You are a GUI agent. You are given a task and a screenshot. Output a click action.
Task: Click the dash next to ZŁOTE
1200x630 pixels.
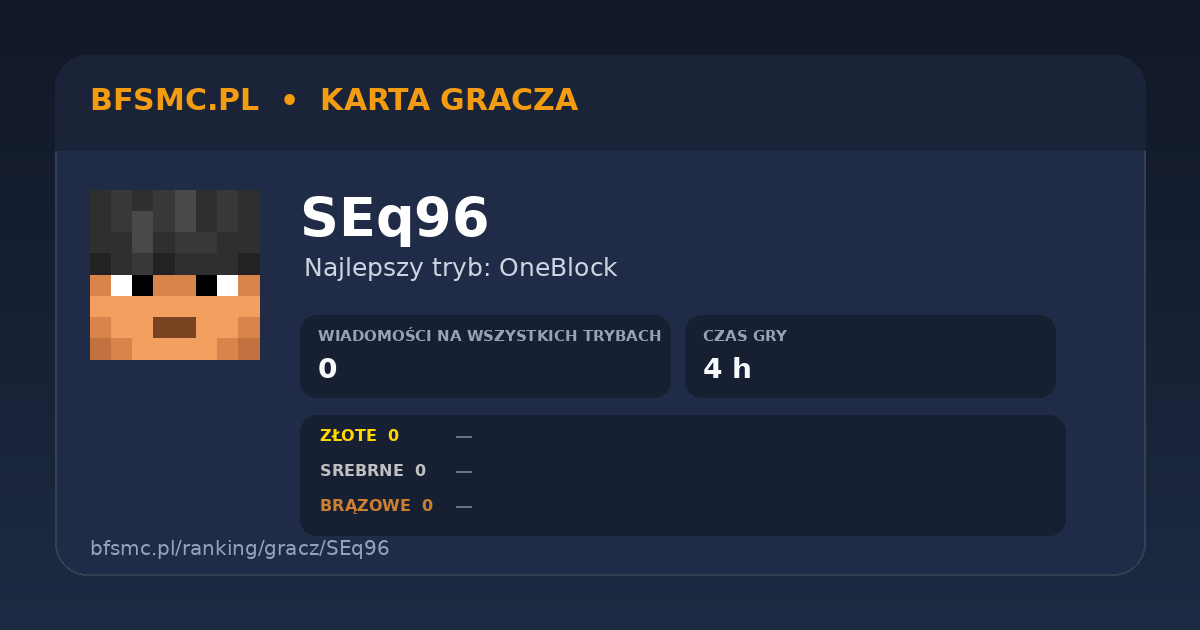coord(464,437)
